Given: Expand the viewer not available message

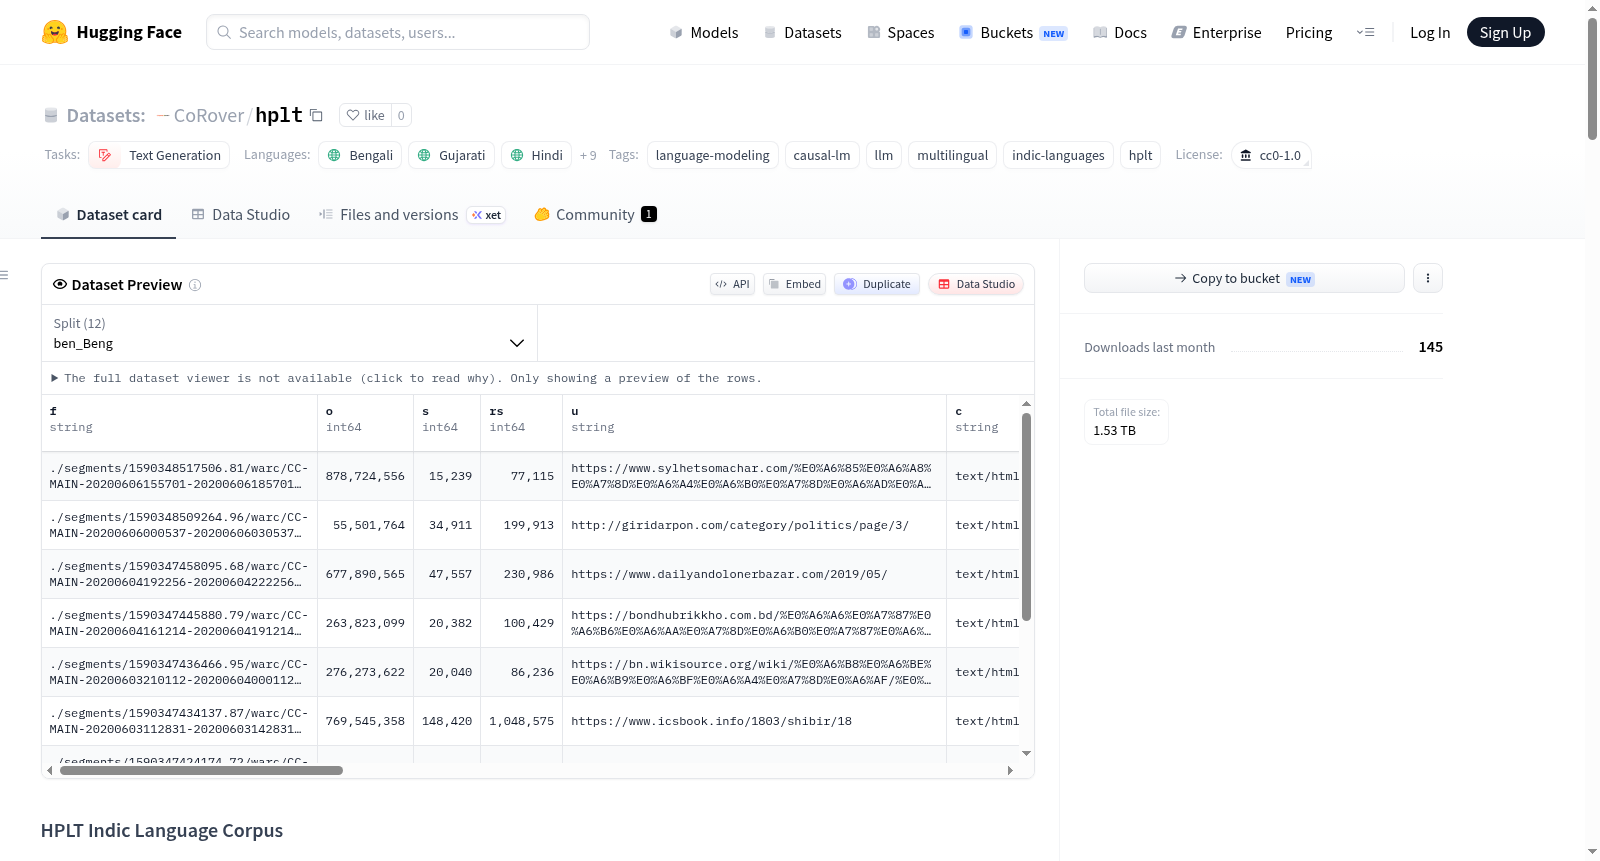Looking at the screenshot, I should [408, 378].
